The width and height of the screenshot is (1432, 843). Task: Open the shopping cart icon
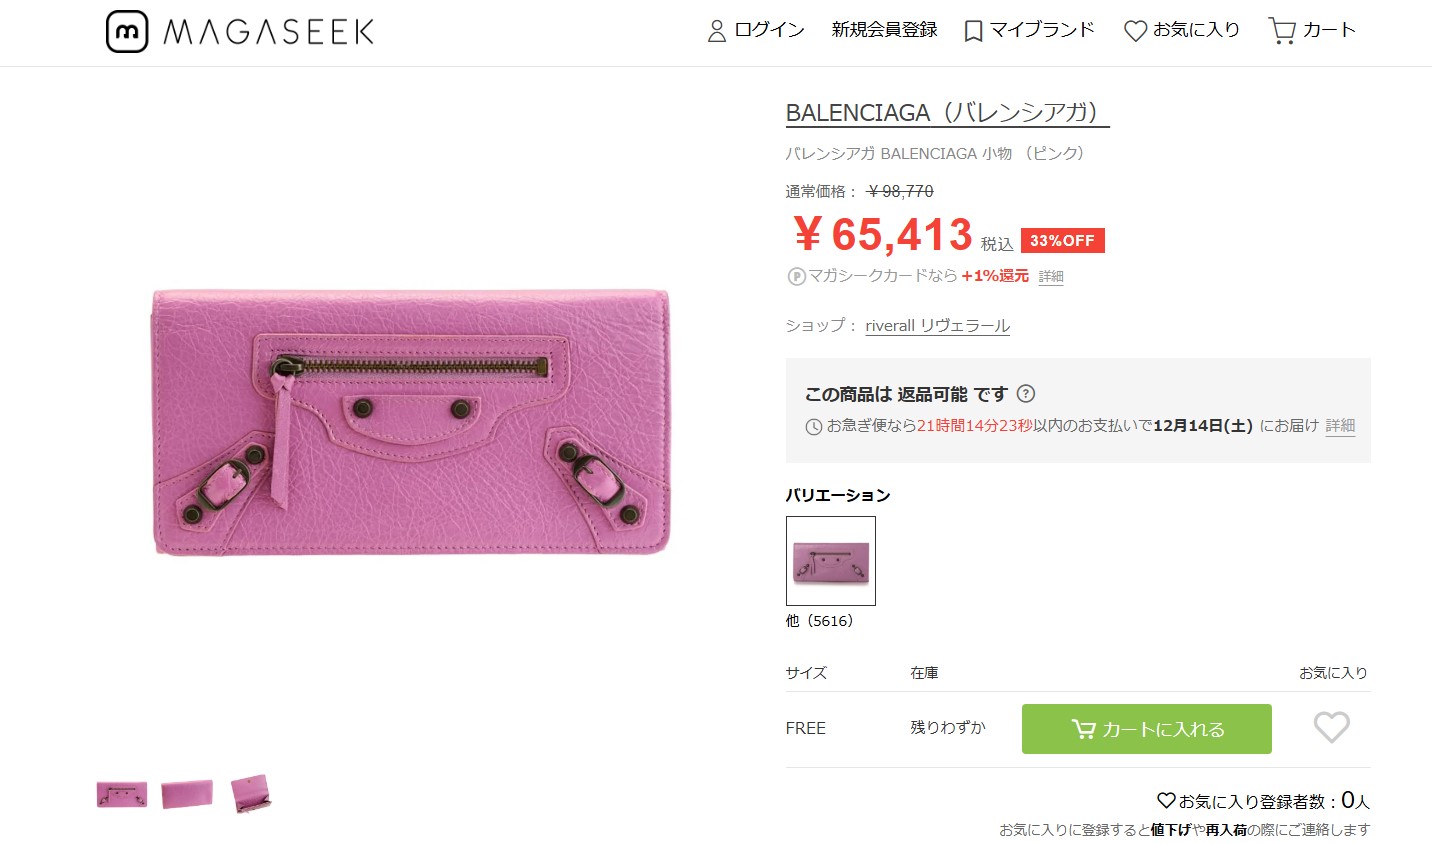1281,31
